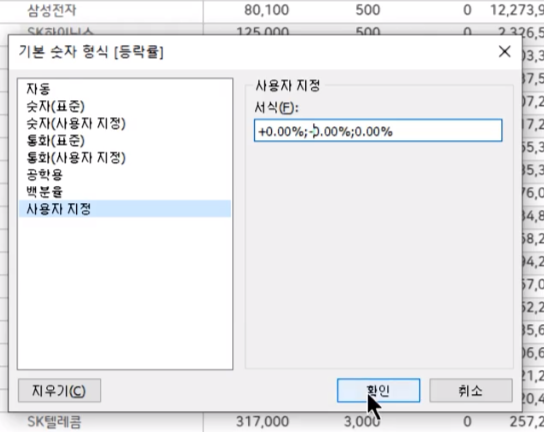This screenshot has width=545, height=432.
Task: Click the 317,000 value cell
Action: (262, 422)
